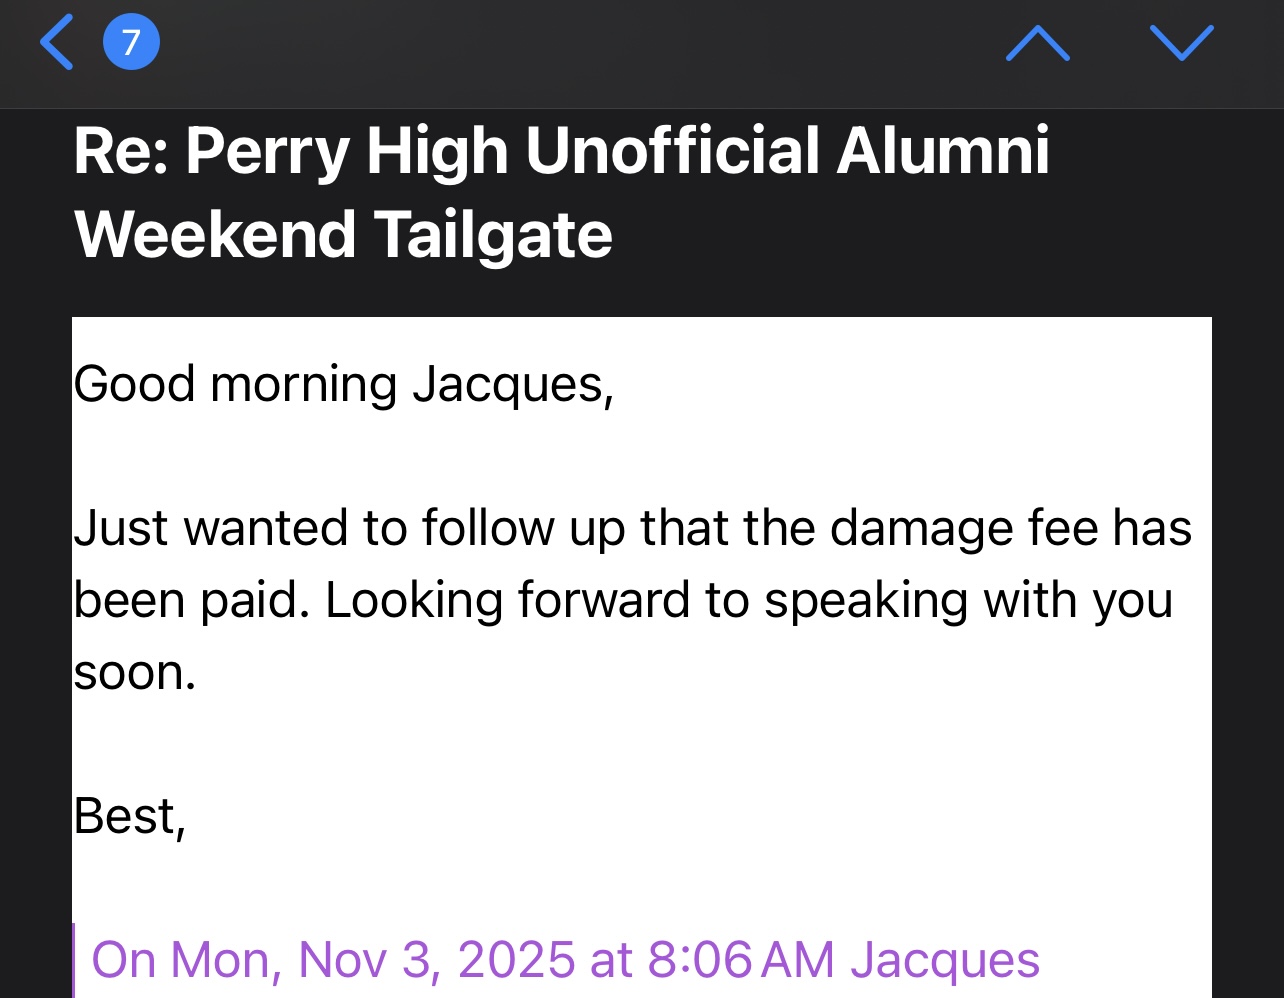Viewport: 1284px width, 998px height.
Task: Click the word 'soon.' ending the paragraph
Action: 134,673
